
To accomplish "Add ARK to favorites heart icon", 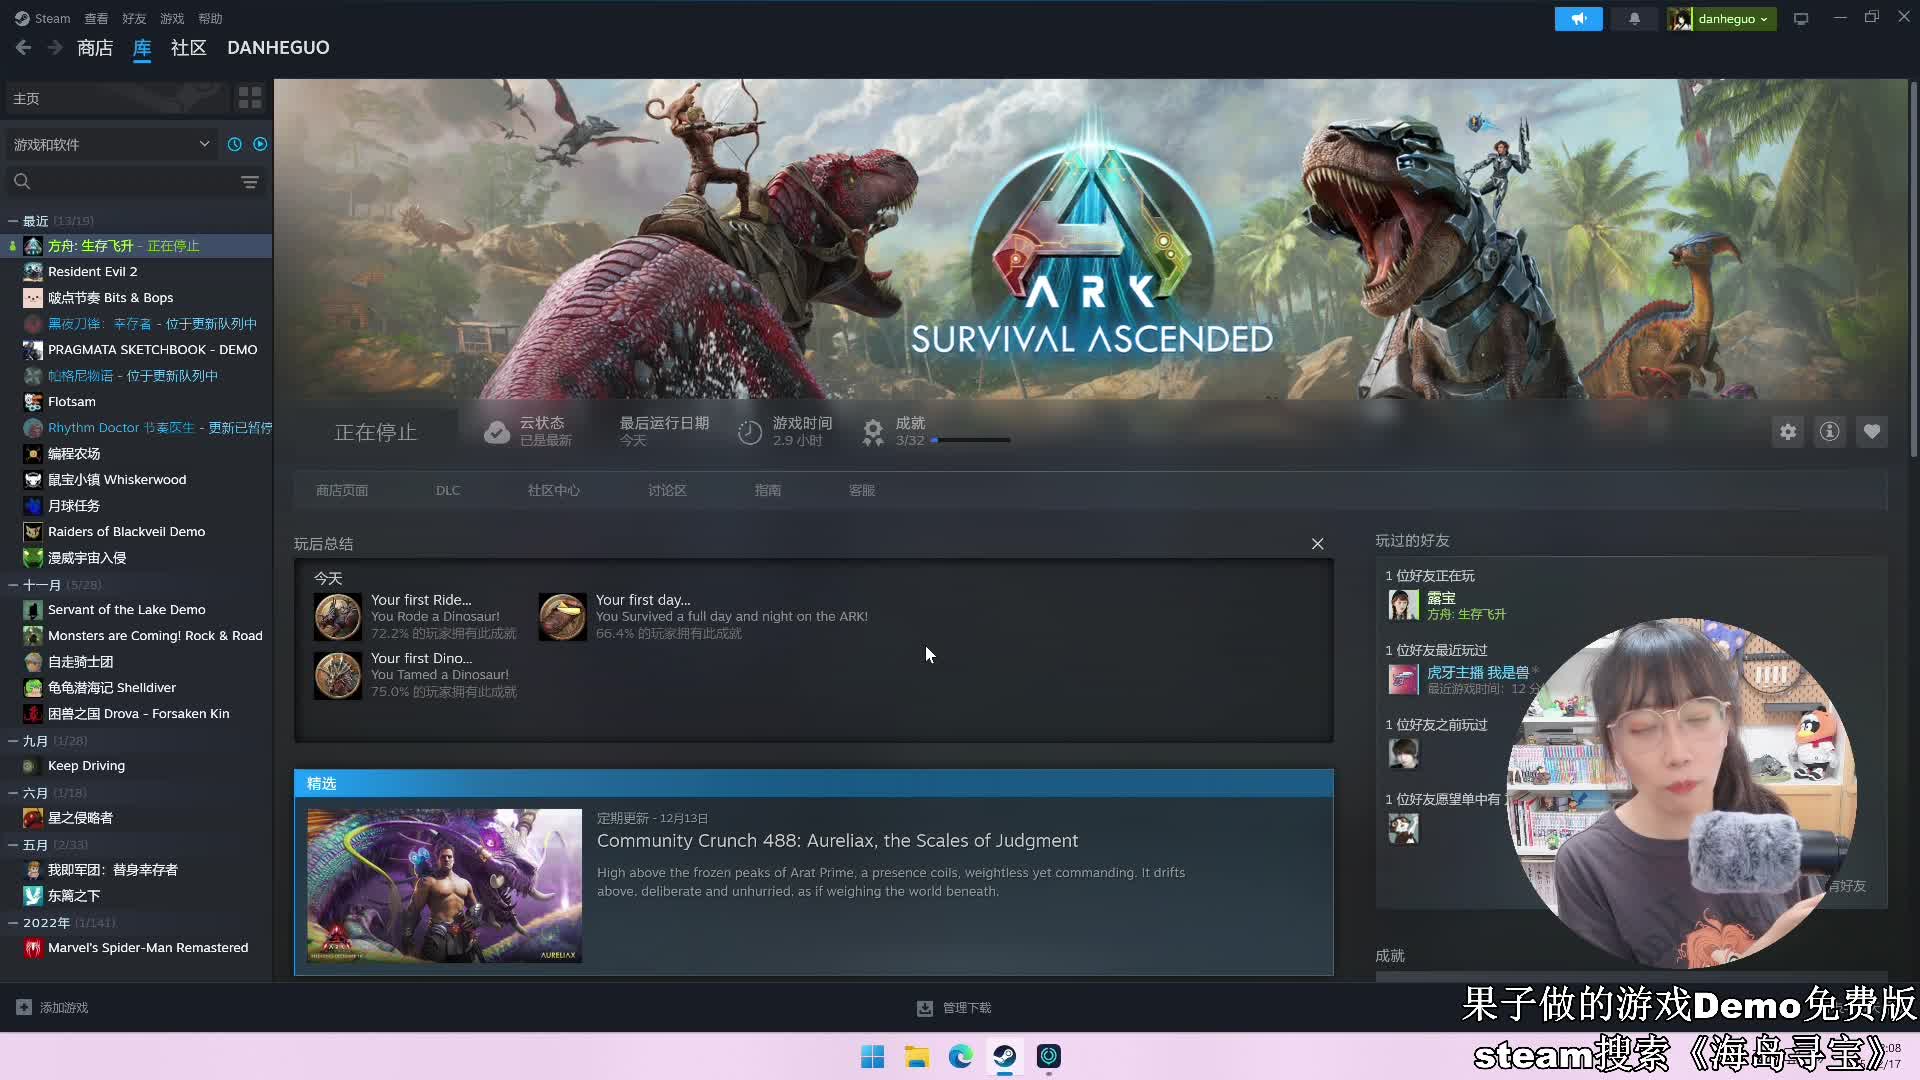I will click(x=1871, y=432).
